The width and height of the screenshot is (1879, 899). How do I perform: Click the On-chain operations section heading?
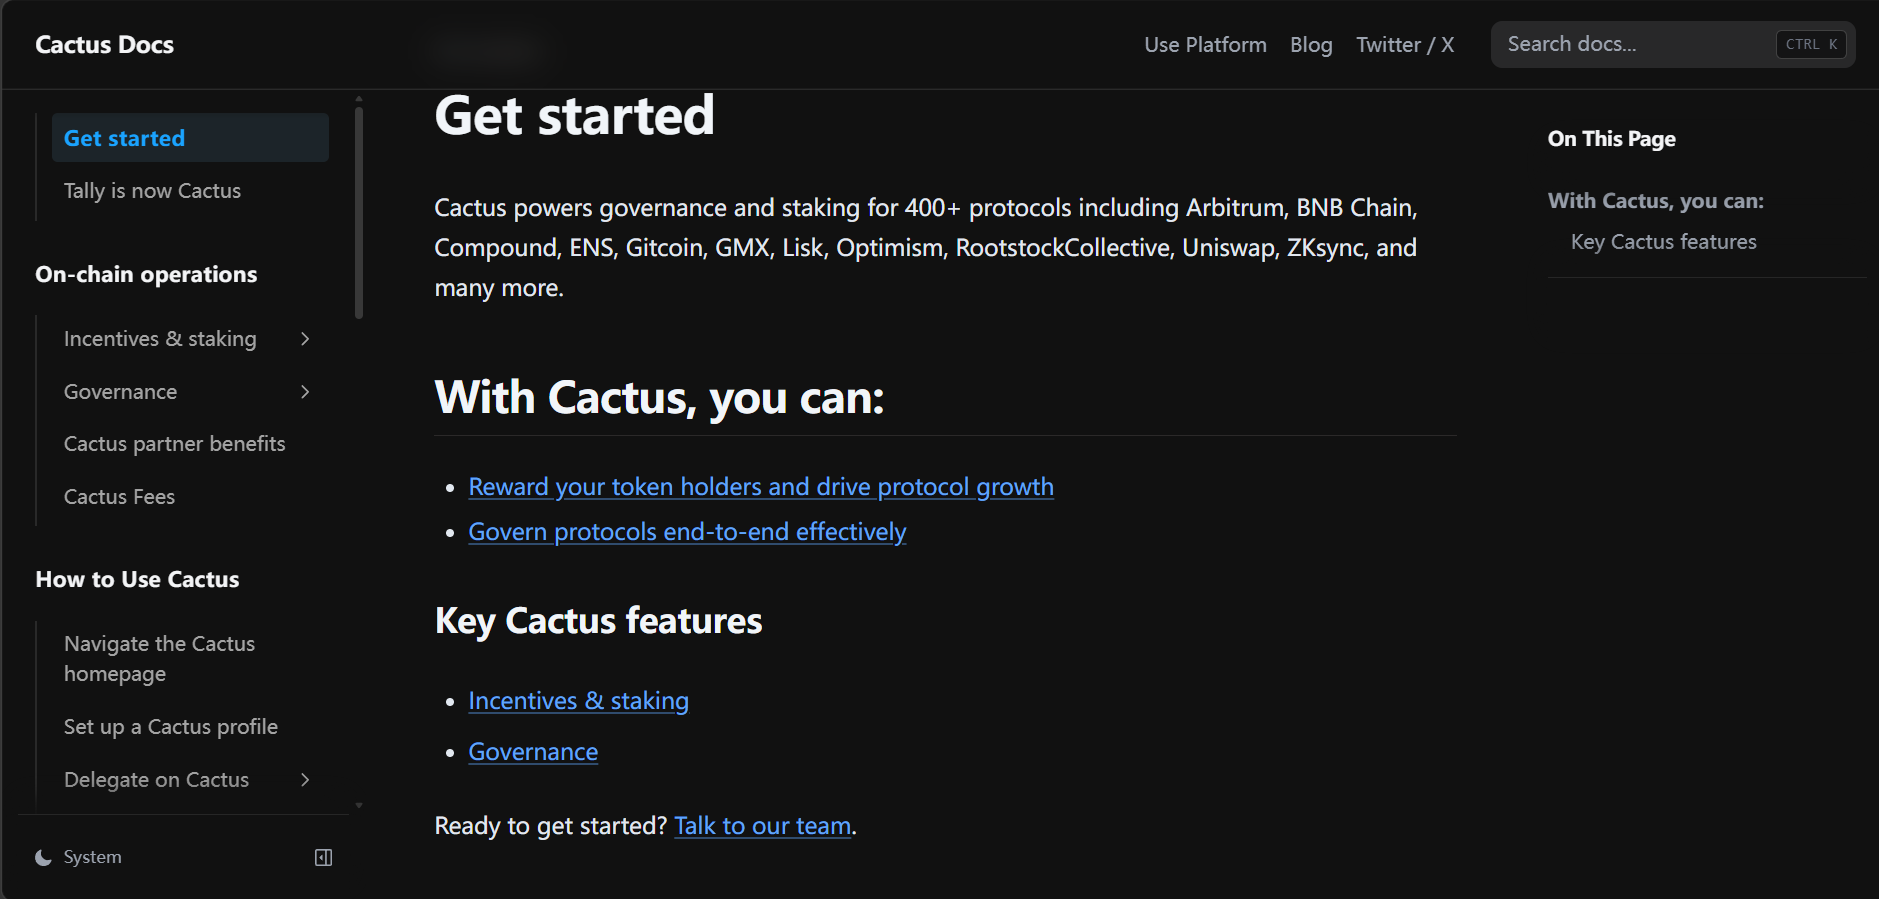coord(146,274)
